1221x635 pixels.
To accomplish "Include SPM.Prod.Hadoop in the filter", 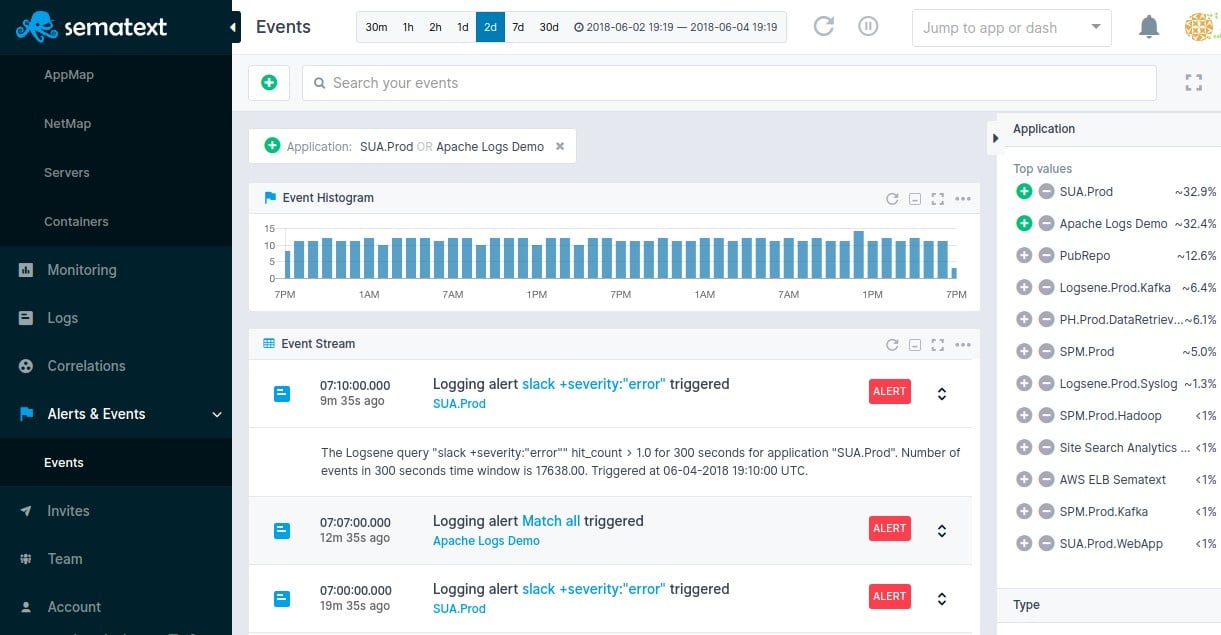I will (x=1023, y=416).
